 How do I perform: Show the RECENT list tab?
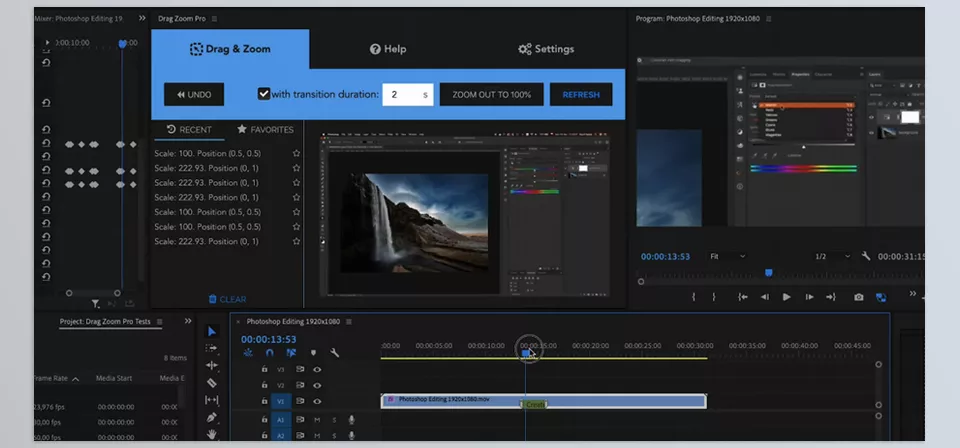[x=189, y=130]
